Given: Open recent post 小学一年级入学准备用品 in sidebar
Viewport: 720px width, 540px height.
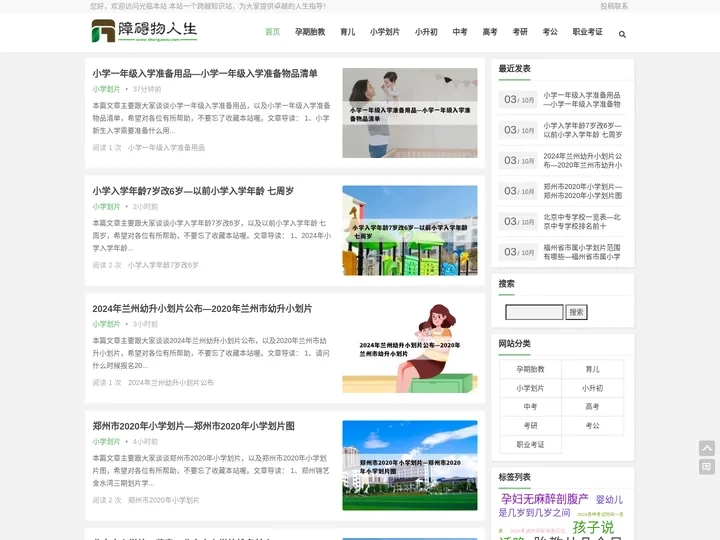Looking at the screenshot, I should tap(582, 100).
